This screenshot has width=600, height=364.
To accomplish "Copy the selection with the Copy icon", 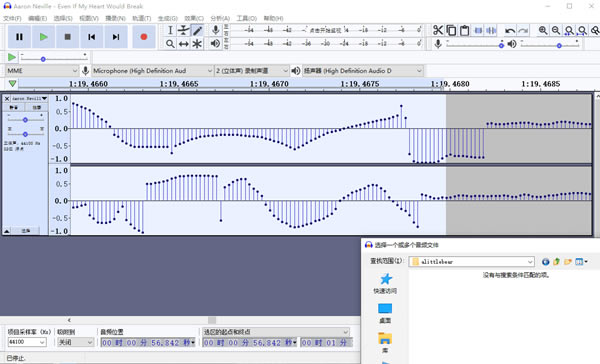I will click(451, 30).
